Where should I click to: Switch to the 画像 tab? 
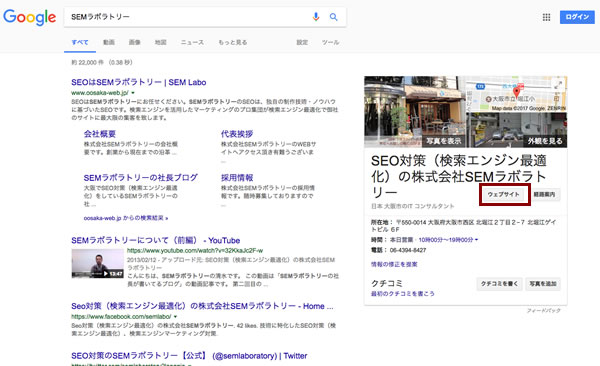(134, 42)
